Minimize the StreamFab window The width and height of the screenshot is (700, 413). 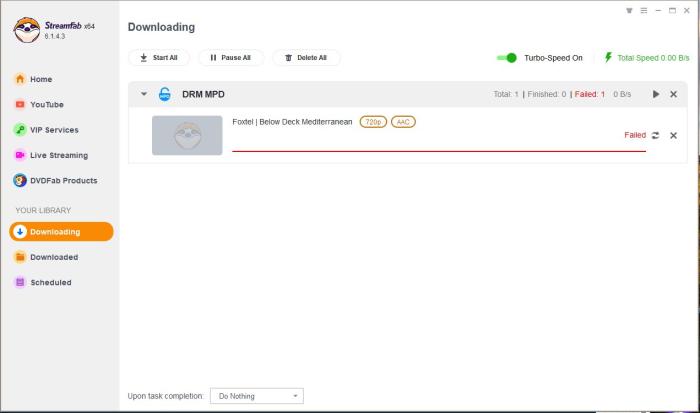[x=658, y=10]
